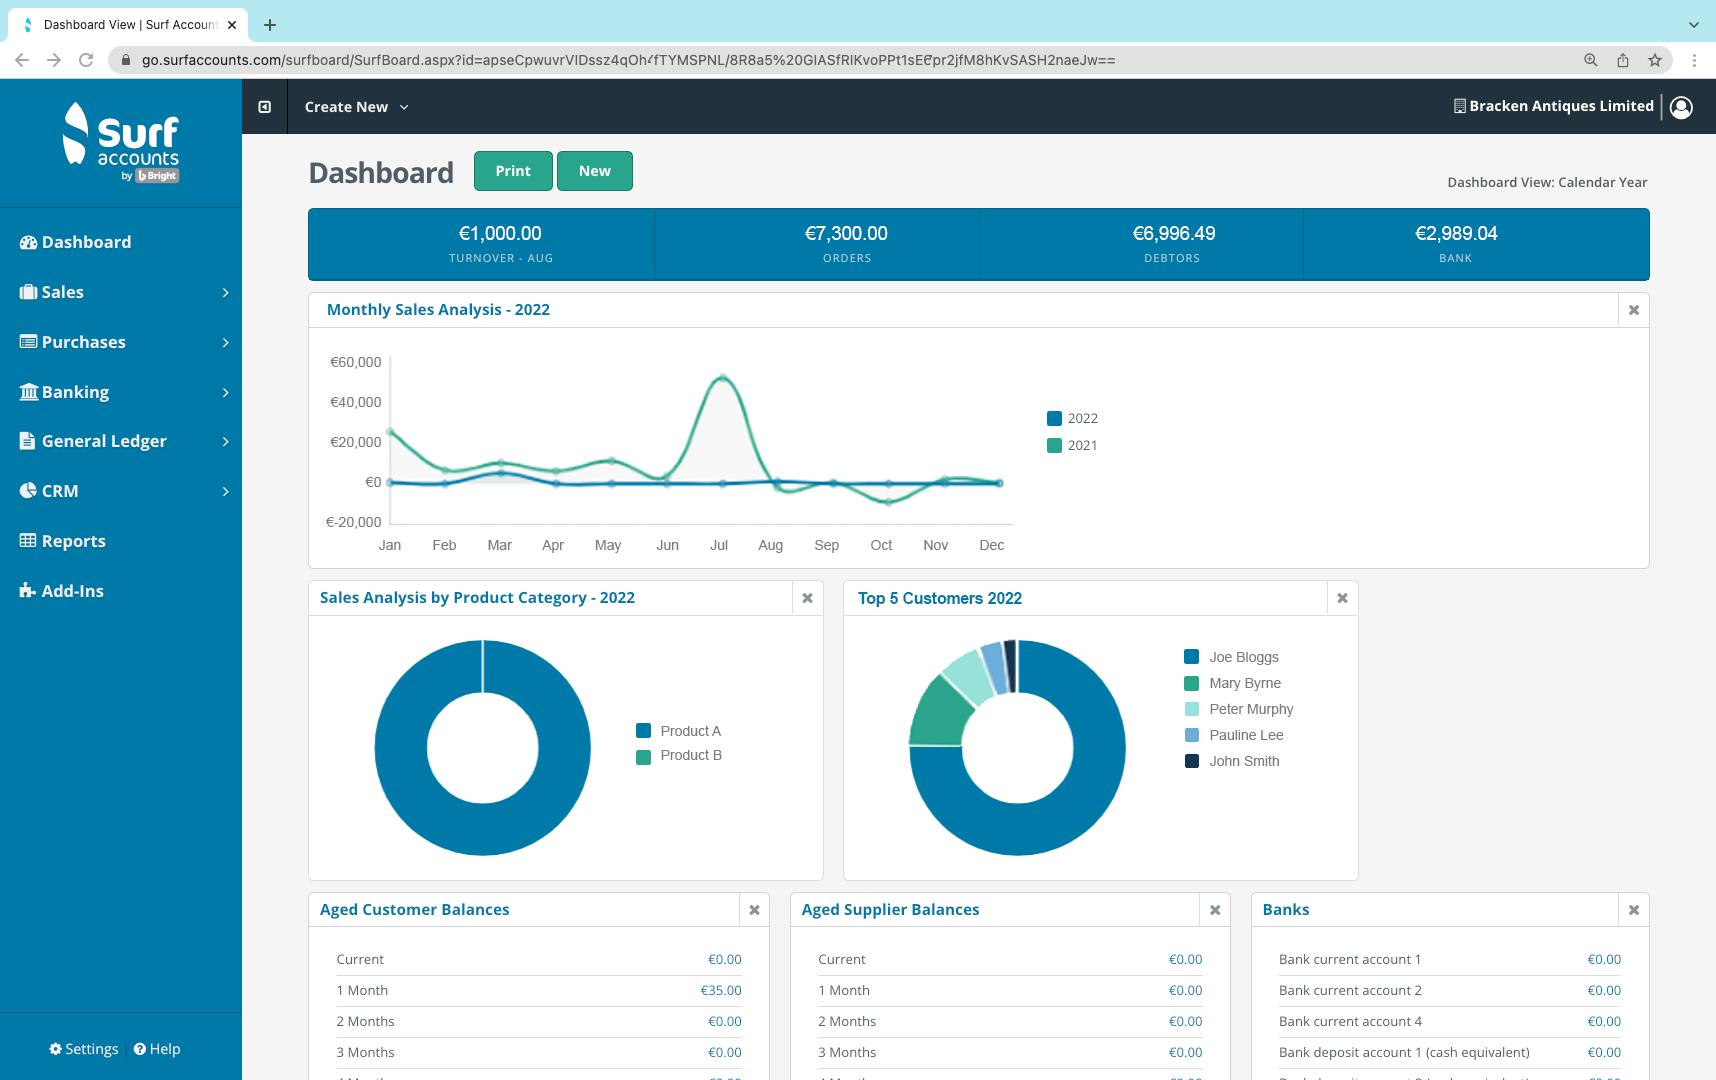This screenshot has width=1716, height=1080.
Task: Click the Print button
Action: pos(513,170)
